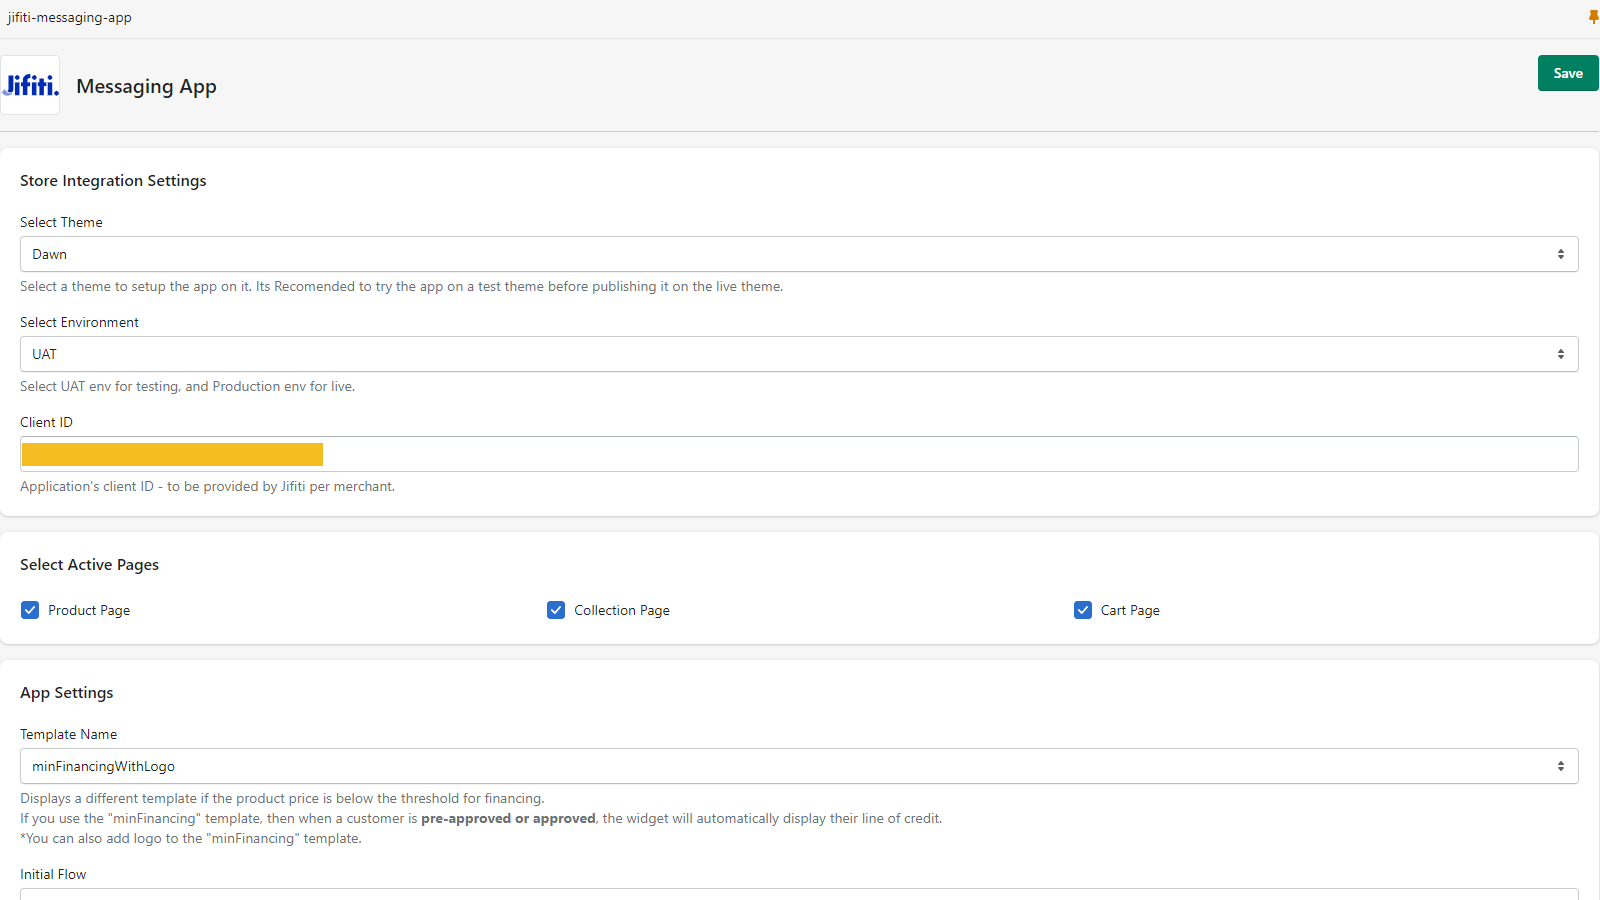Click the Jifiti logo icon
Image resolution: width=1600 pixels, height=900 pixels.
coord(30,85)
